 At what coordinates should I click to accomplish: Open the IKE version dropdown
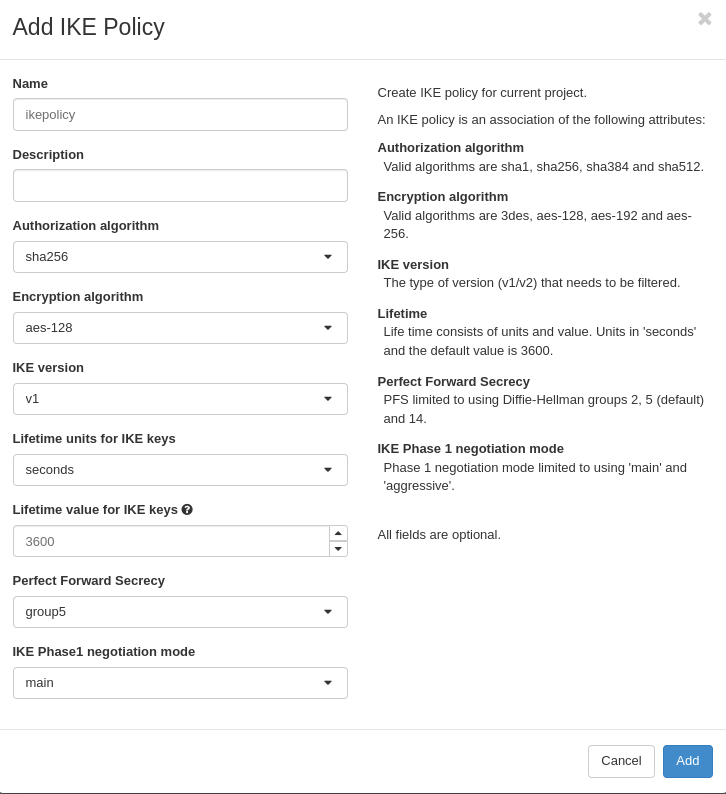tap(180, 399)
